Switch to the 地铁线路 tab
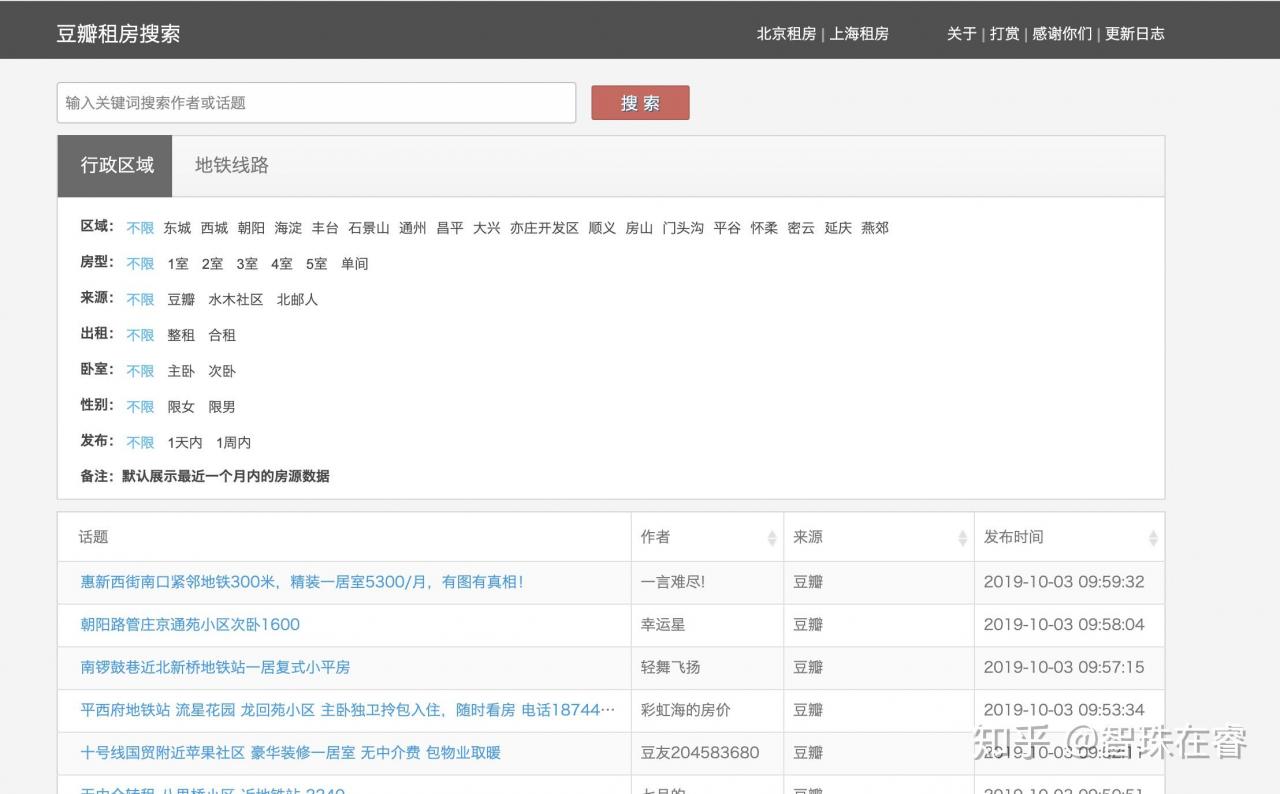The height and width of the screenshot is (794, 1280). 232,165
